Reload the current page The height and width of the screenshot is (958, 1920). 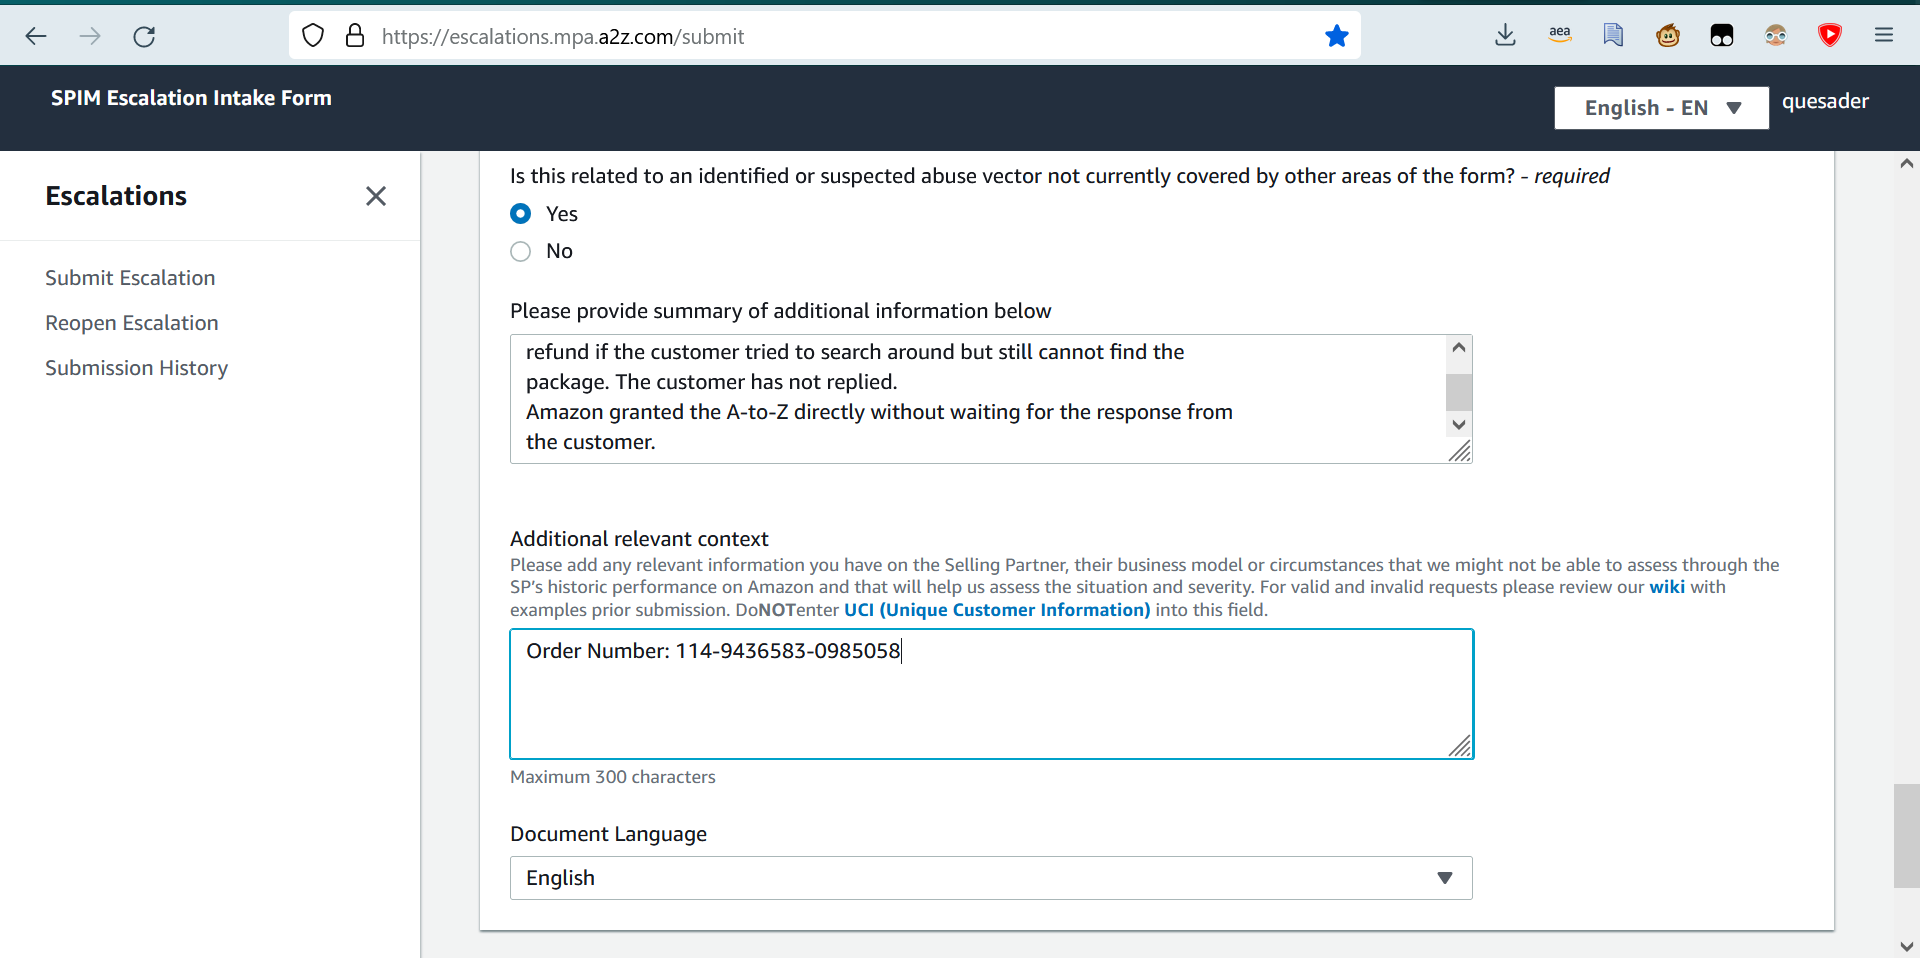pos(144,37)
